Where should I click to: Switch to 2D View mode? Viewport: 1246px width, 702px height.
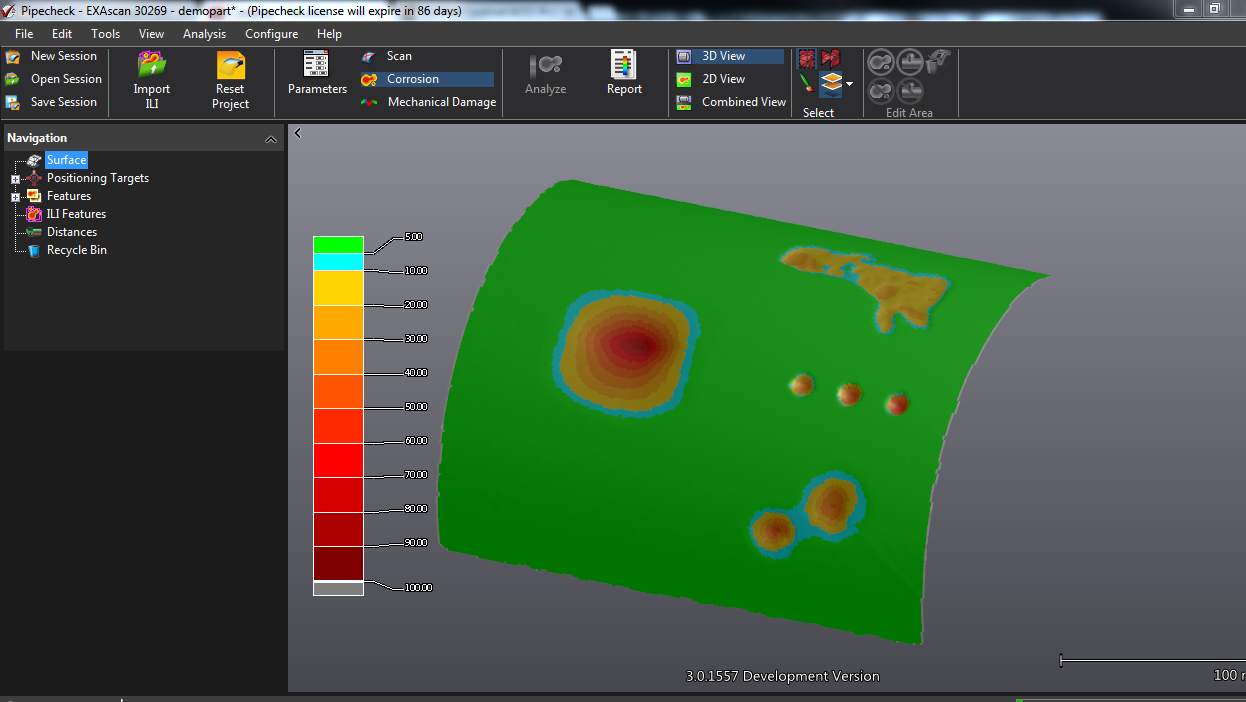723,79
